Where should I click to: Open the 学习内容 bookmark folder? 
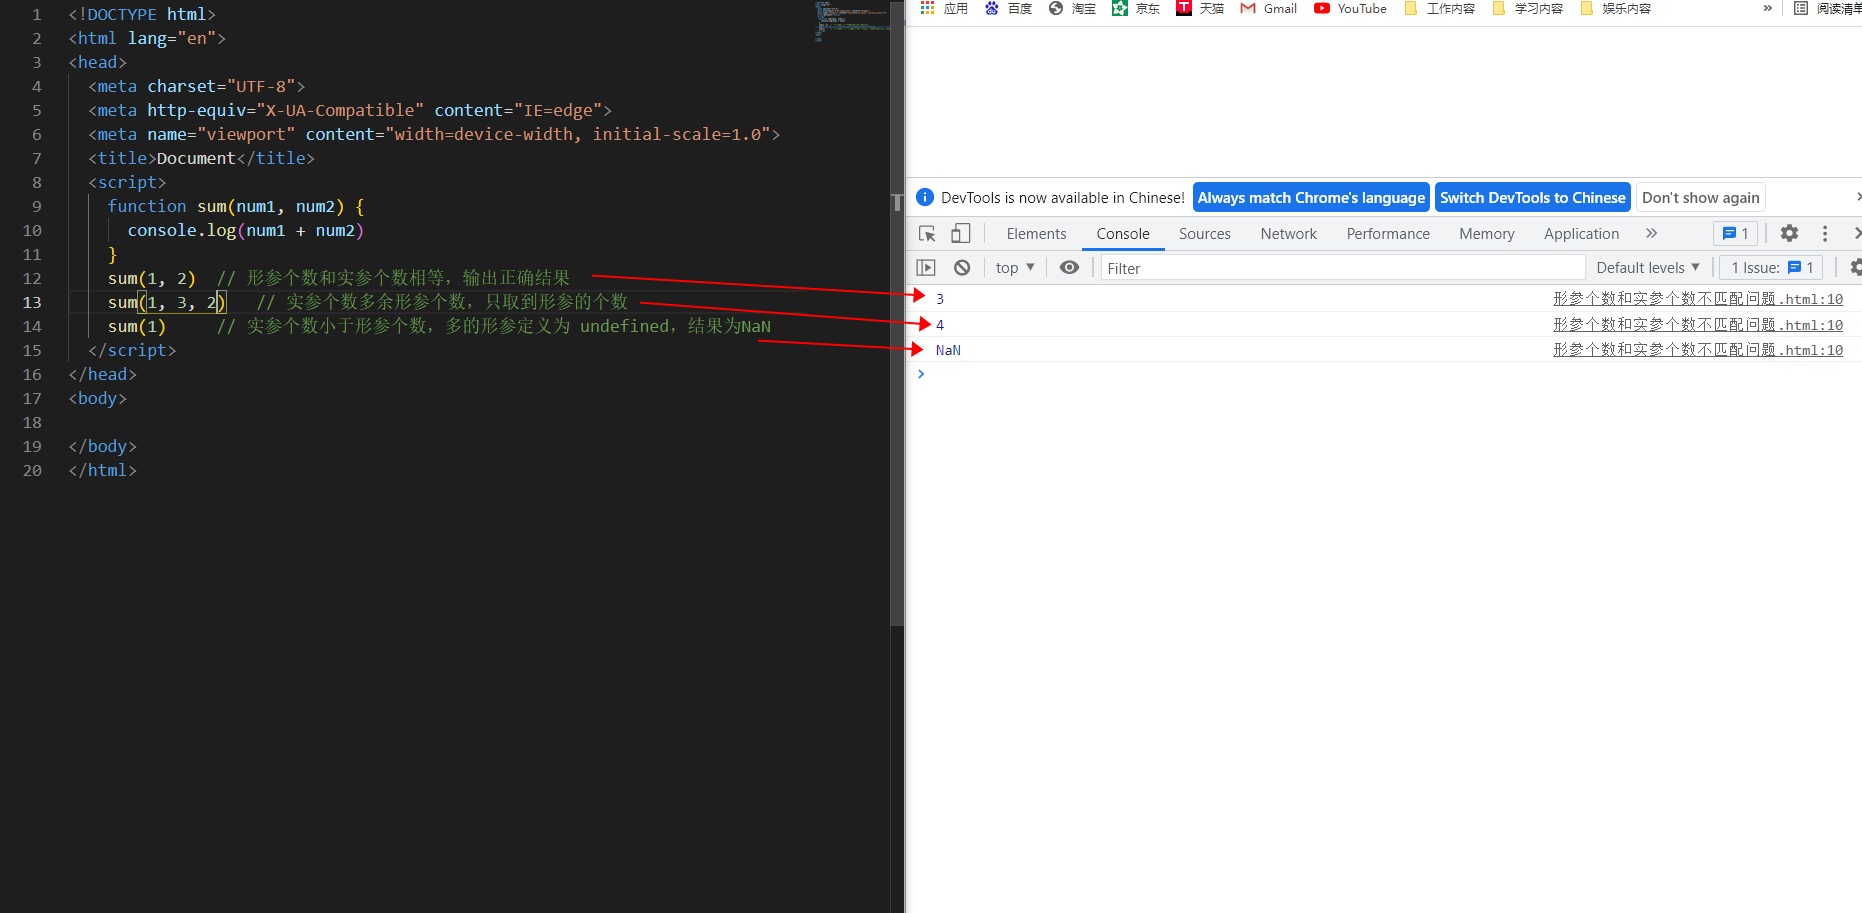1528,8
